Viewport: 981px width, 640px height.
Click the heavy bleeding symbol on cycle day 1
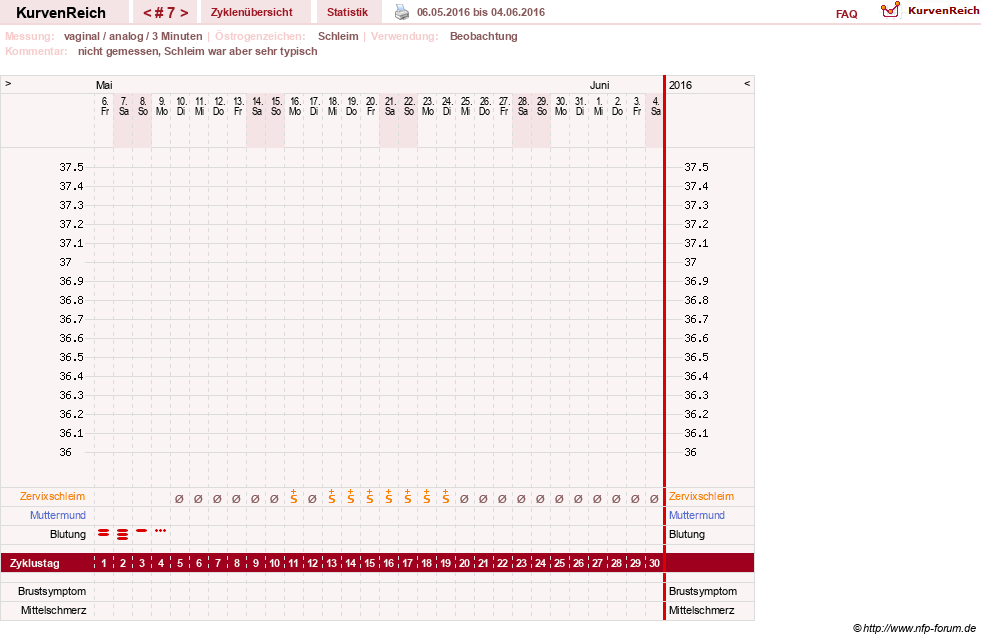pos(104,533)
